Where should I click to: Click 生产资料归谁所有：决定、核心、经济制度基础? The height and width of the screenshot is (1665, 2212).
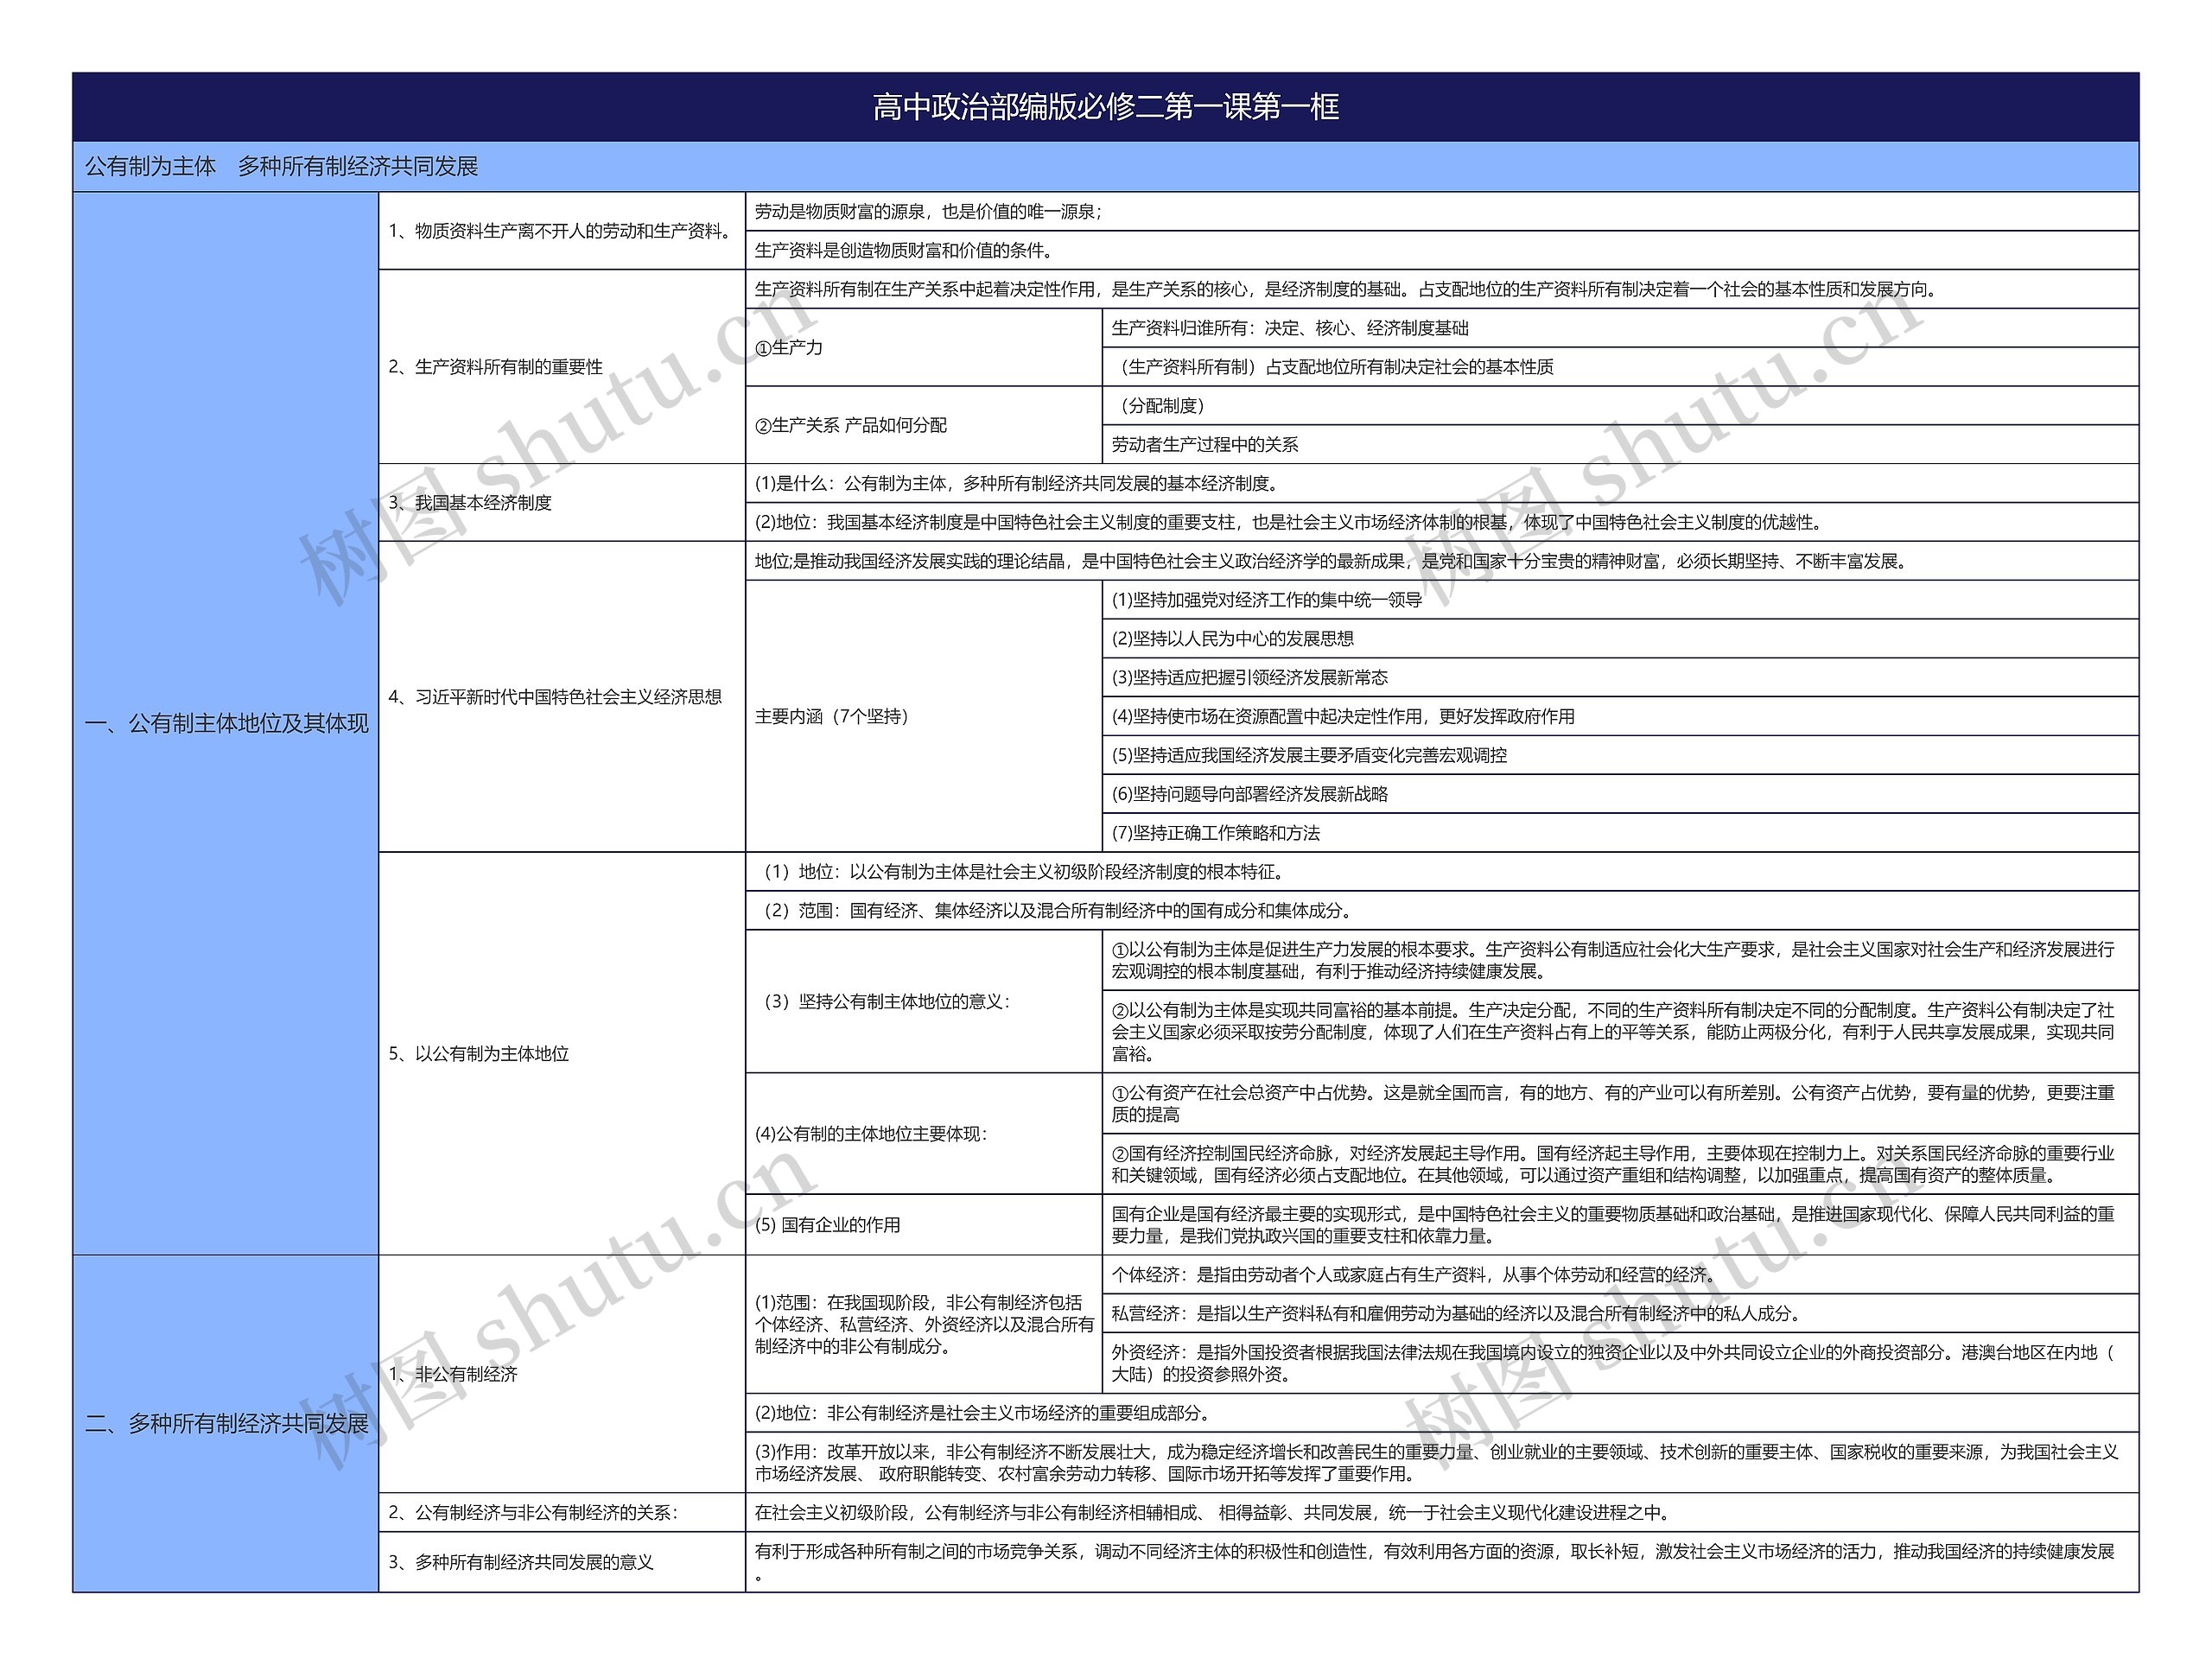tap(1620, 328)
